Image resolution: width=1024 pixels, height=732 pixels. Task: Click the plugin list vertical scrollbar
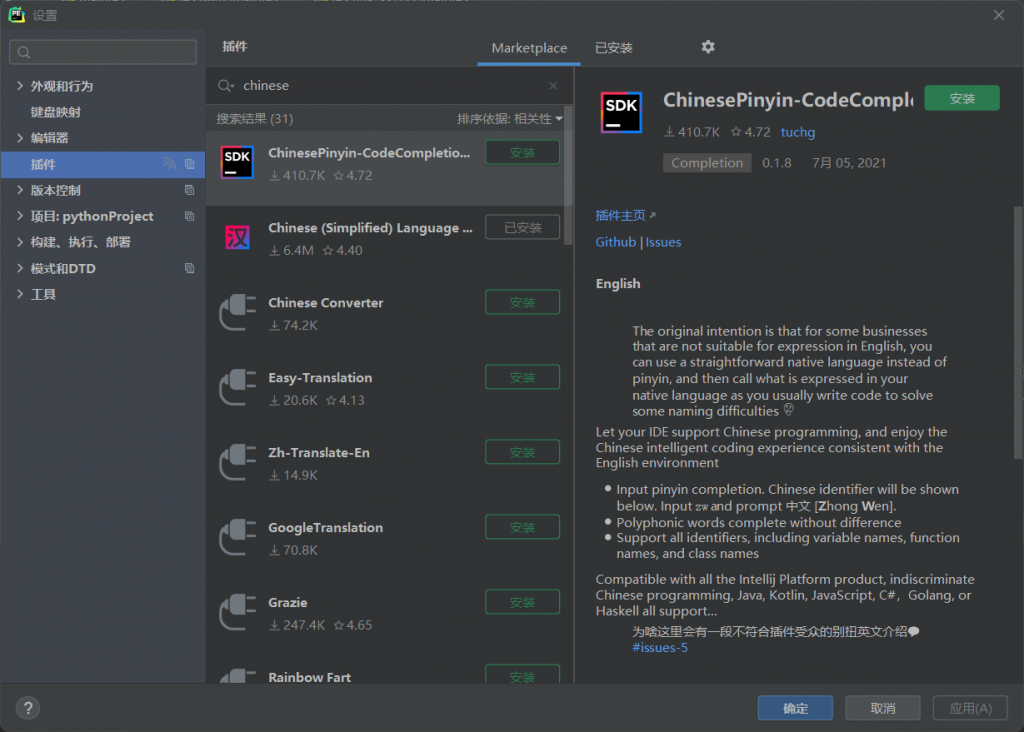(x=568, y=174)
